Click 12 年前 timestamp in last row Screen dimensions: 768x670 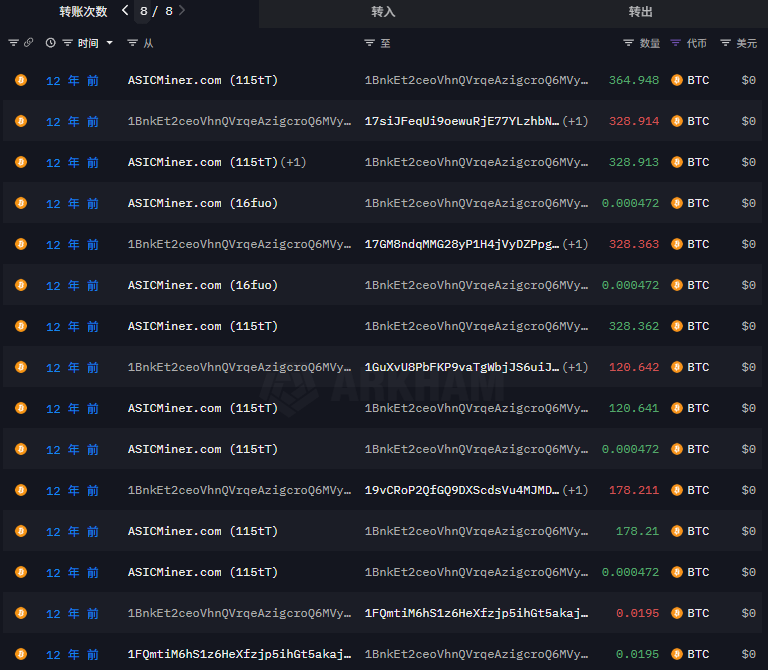[72, 654]
